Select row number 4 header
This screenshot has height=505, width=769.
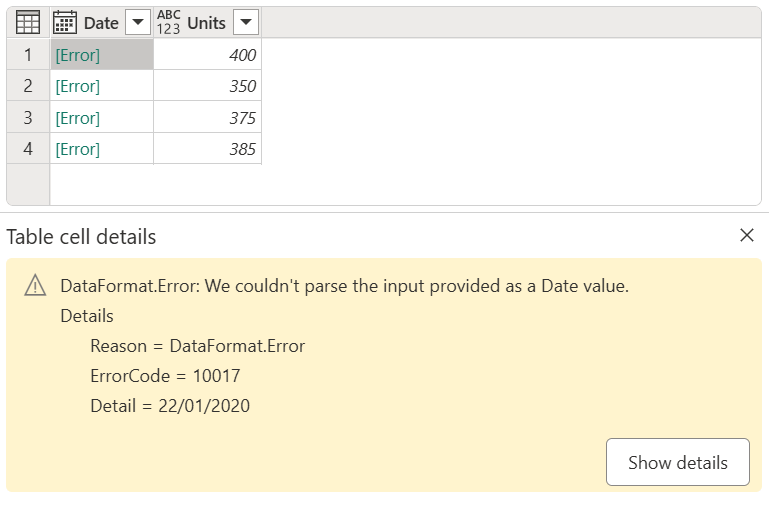pyautogui.click(x=28, y=149)
